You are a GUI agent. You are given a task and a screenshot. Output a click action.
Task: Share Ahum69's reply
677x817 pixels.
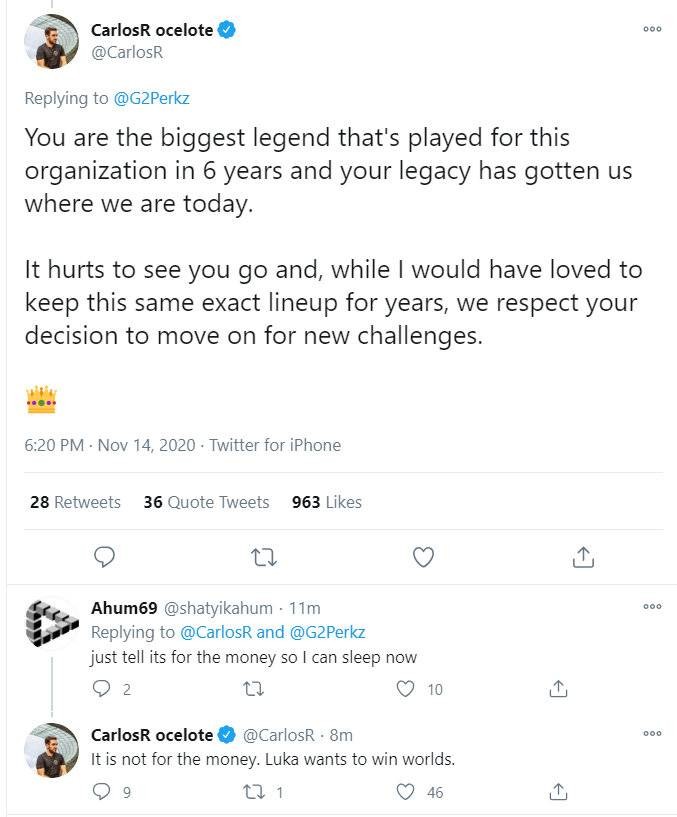coord(559,688)
